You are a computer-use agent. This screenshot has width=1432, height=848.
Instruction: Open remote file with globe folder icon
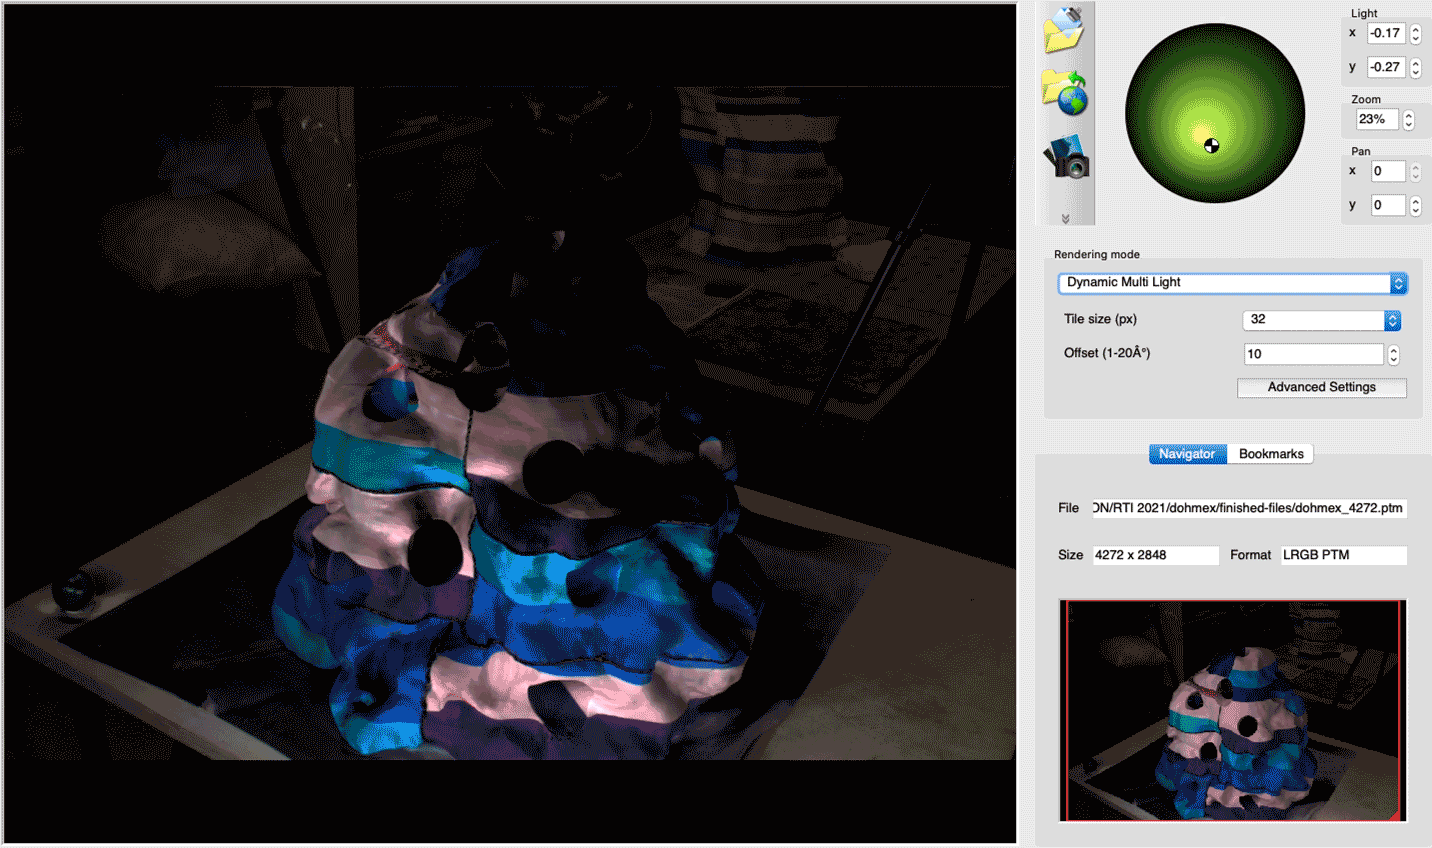tap(1065, 93)
